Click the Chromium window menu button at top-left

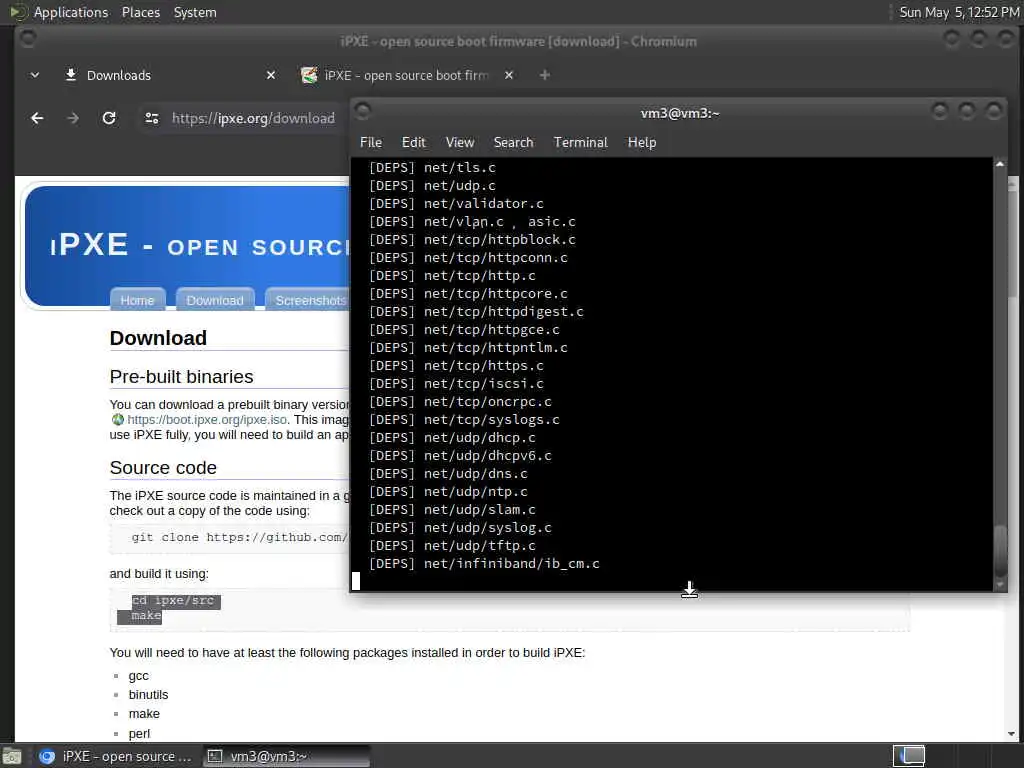click(x=27, y=40)
